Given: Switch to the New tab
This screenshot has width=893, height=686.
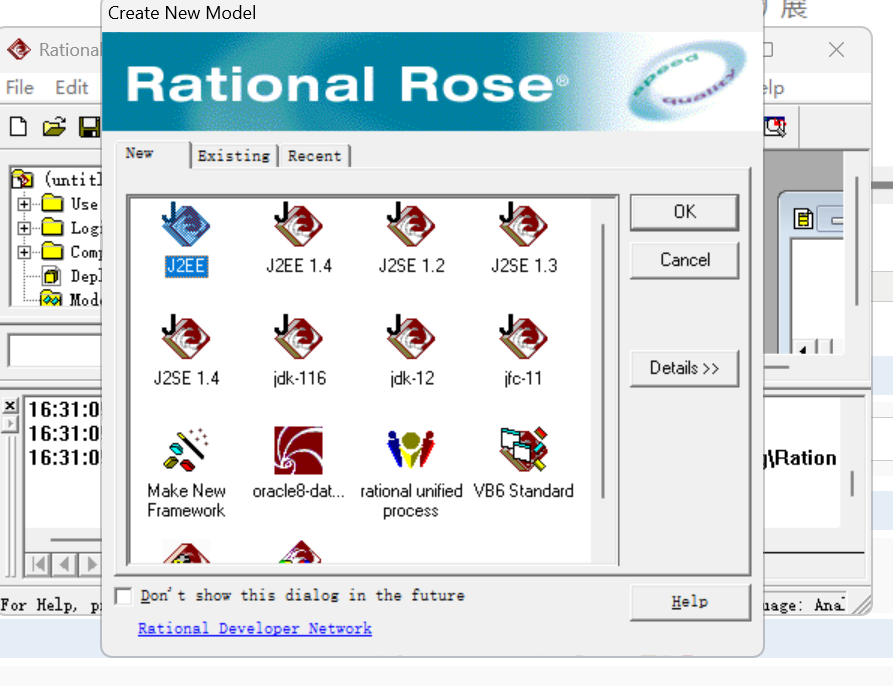Looking at the screenshot, I should pyautogui.click(x=153, y=154).
